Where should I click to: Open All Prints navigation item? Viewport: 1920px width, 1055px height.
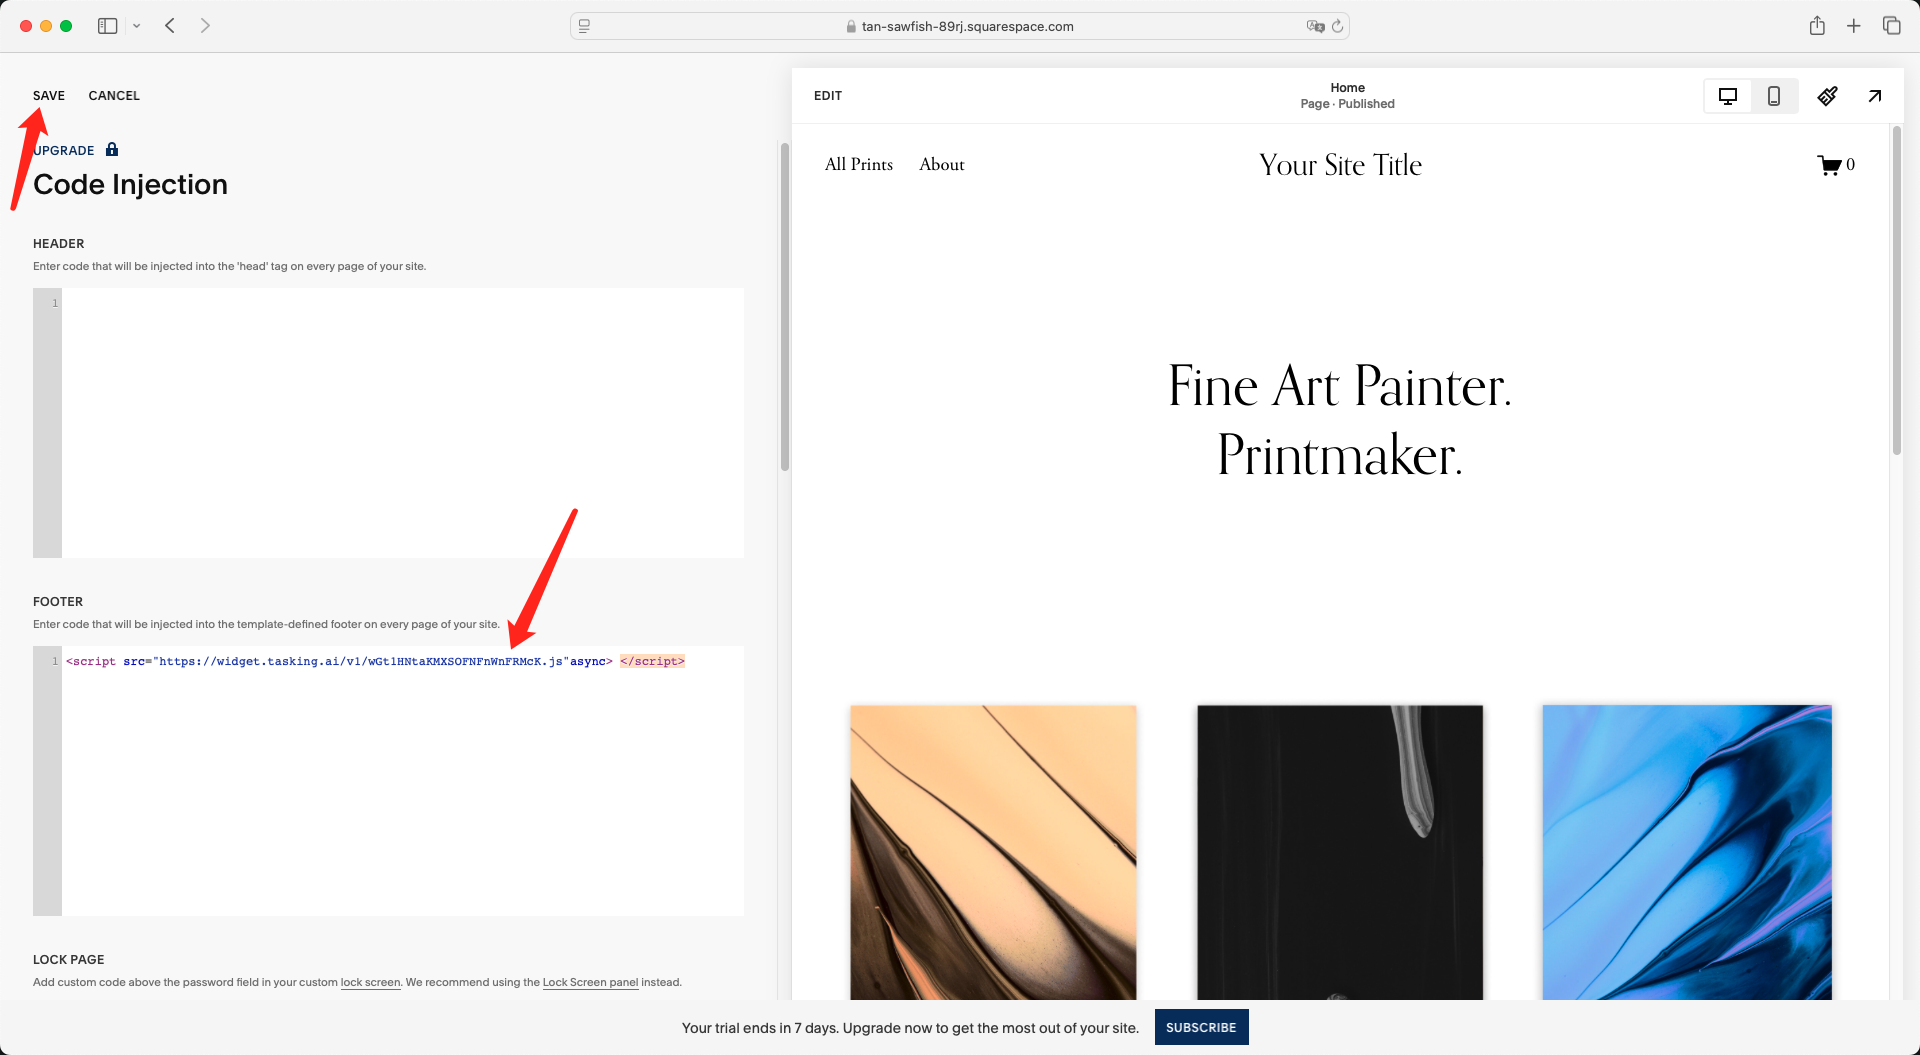pos(859,164)
